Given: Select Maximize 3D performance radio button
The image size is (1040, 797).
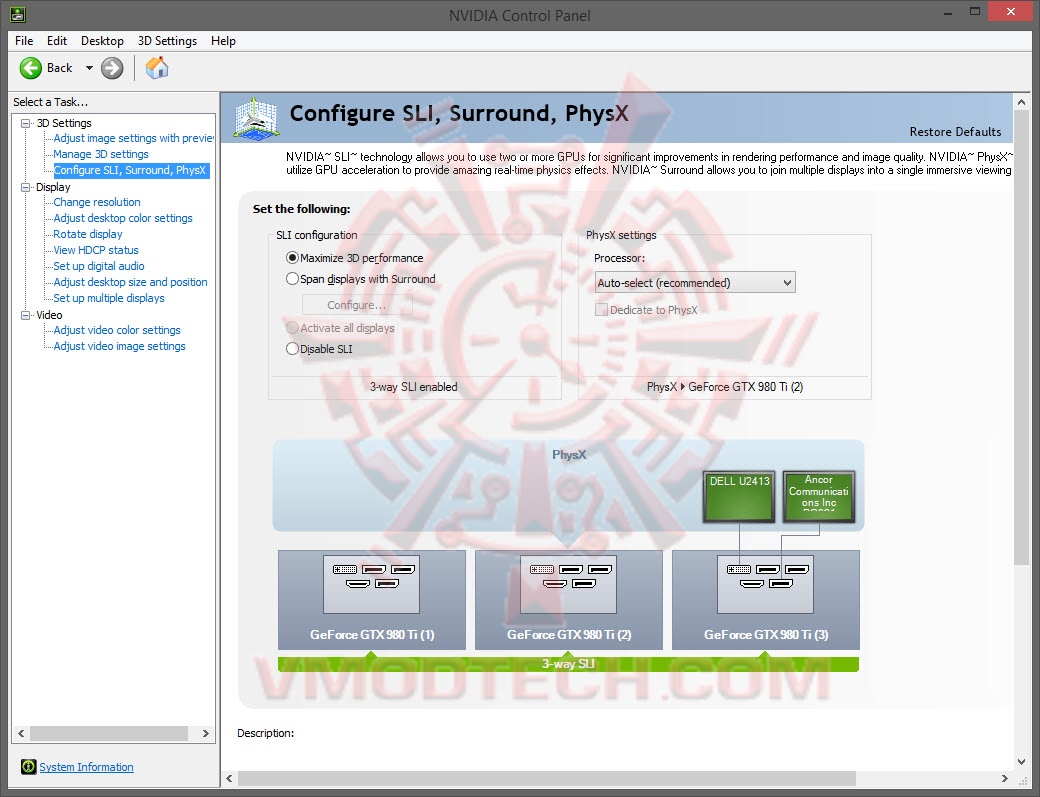Looking at the screenshot, I should (292, 258).
